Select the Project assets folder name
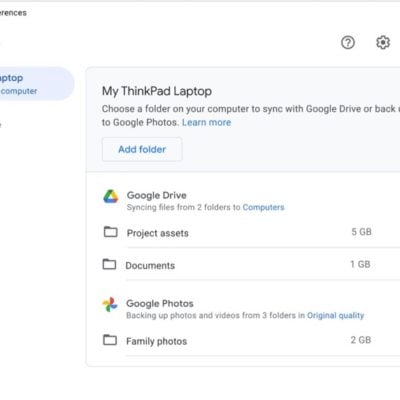Image resolution: width=400 pixels, height=400 pixels. coord(158,233)
